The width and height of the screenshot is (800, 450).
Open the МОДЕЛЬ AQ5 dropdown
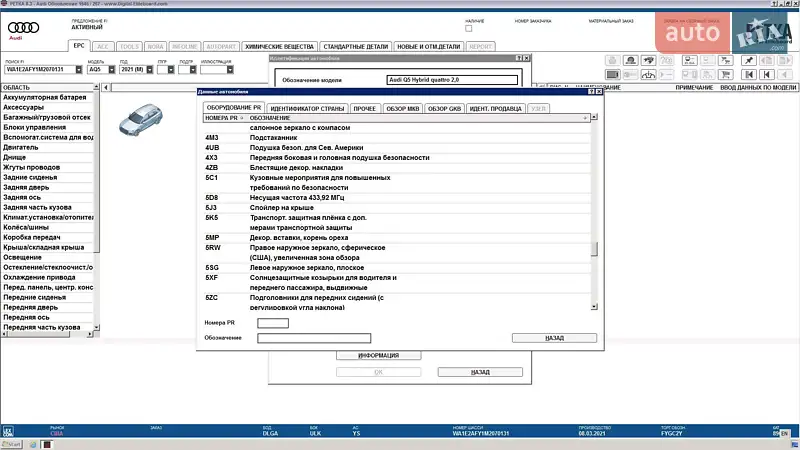[111, 70]
